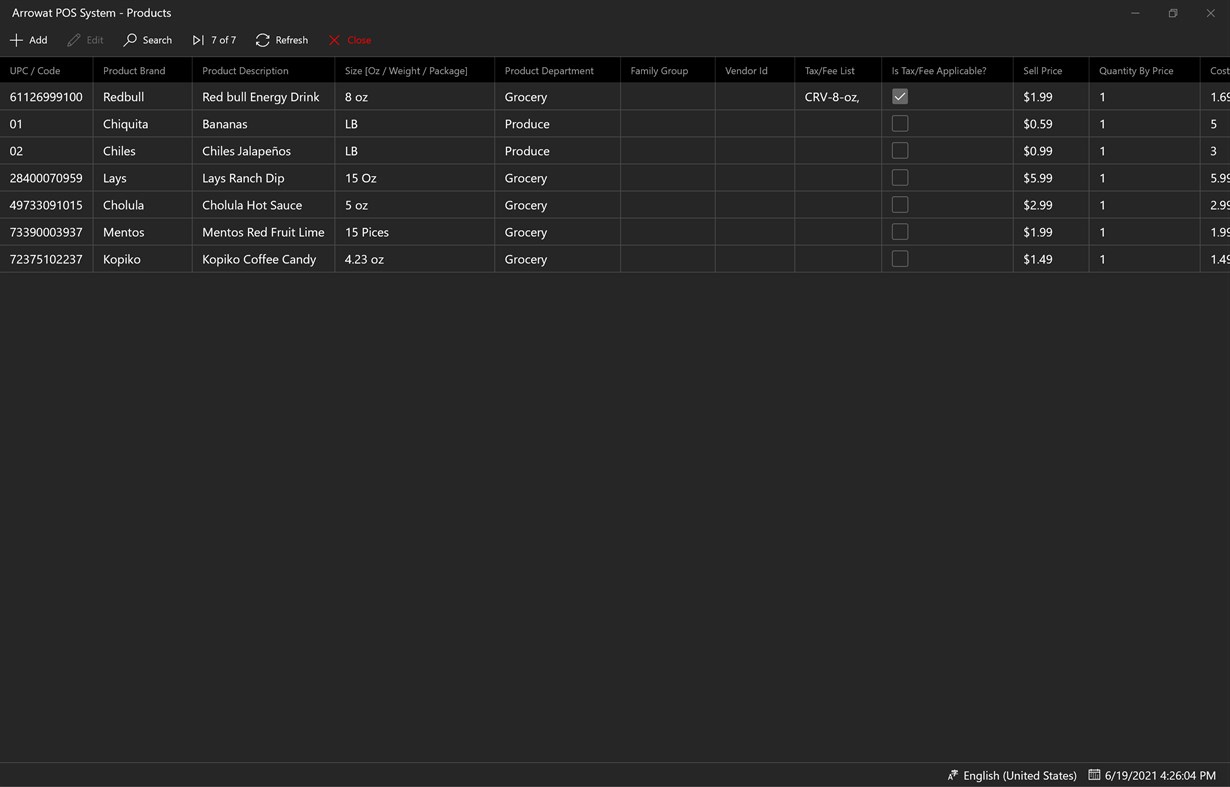Uncheck tax applicable for Red bull Energy Drink
Image resolution: width=1230 pixels, height=787 pixels.
(x=899, y=96)
